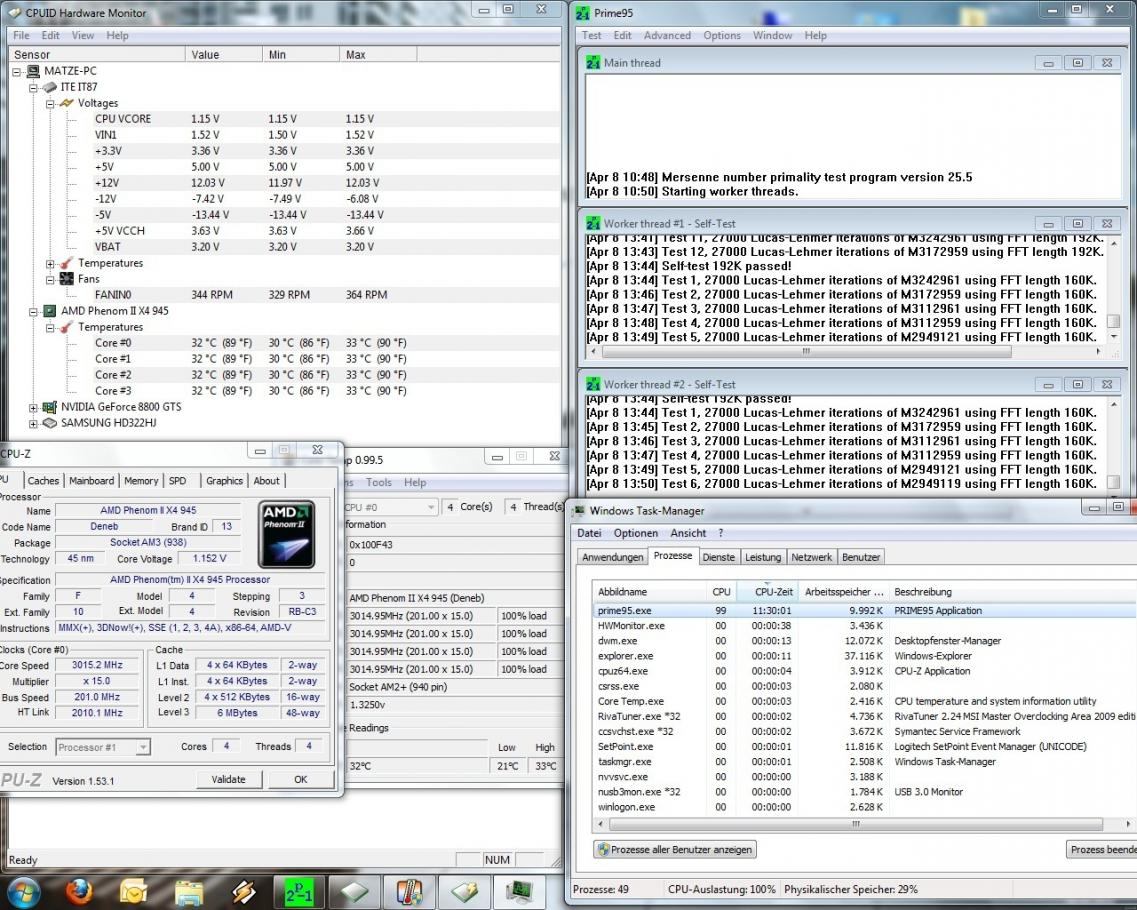Click the Arbeitsspeicher column header
The width and height of the screenshot is (1137, 910).
click(843, 592)
